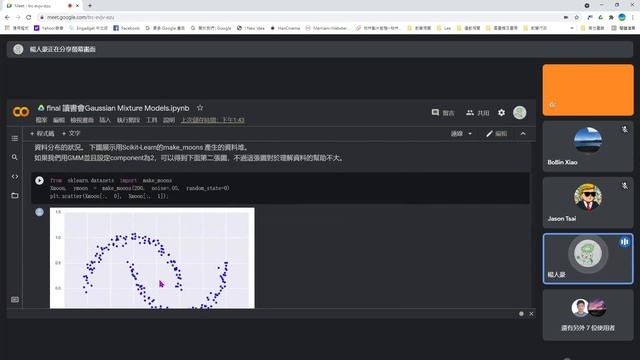Image resolution: width=640 pixels, height=360 pixels.
Task: Open a new Chrome tab
Action: click(90, 6)
